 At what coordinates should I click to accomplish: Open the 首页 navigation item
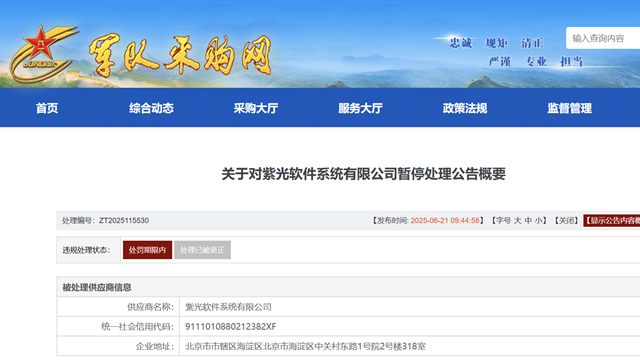point(47,108)
